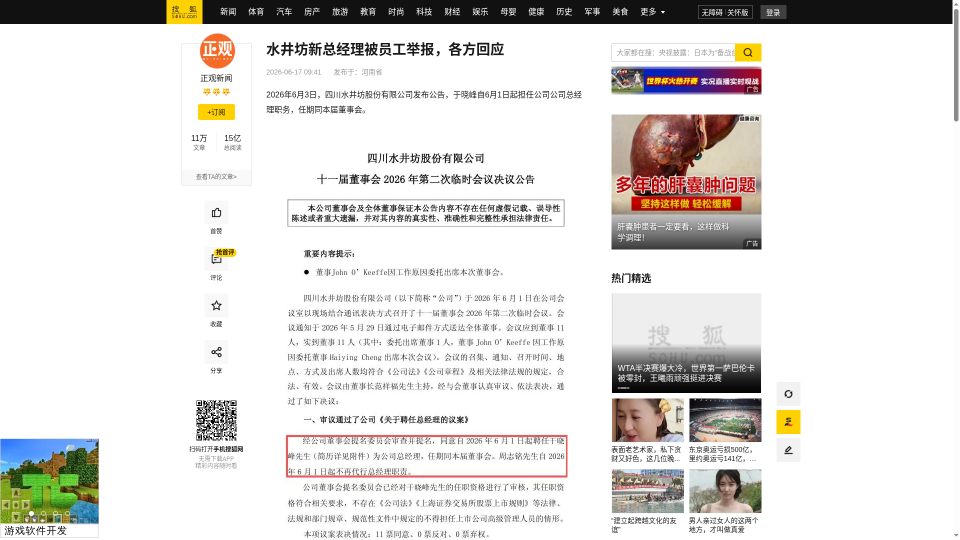Go to the 财经 channel
The width and height of the screenshot is (960, 540).
[452, 12]
